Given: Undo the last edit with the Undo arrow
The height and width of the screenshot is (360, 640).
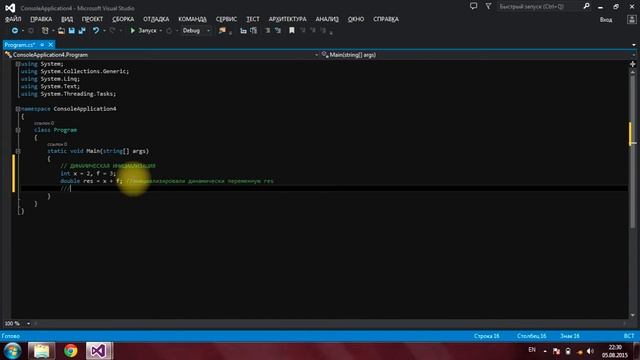Looking at the screenshot, I should [x=96, y=31].
